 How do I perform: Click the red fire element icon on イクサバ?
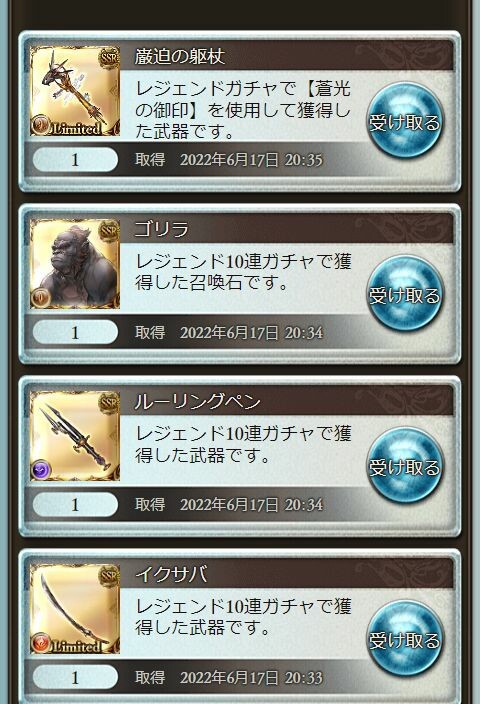tap(41, 642)
